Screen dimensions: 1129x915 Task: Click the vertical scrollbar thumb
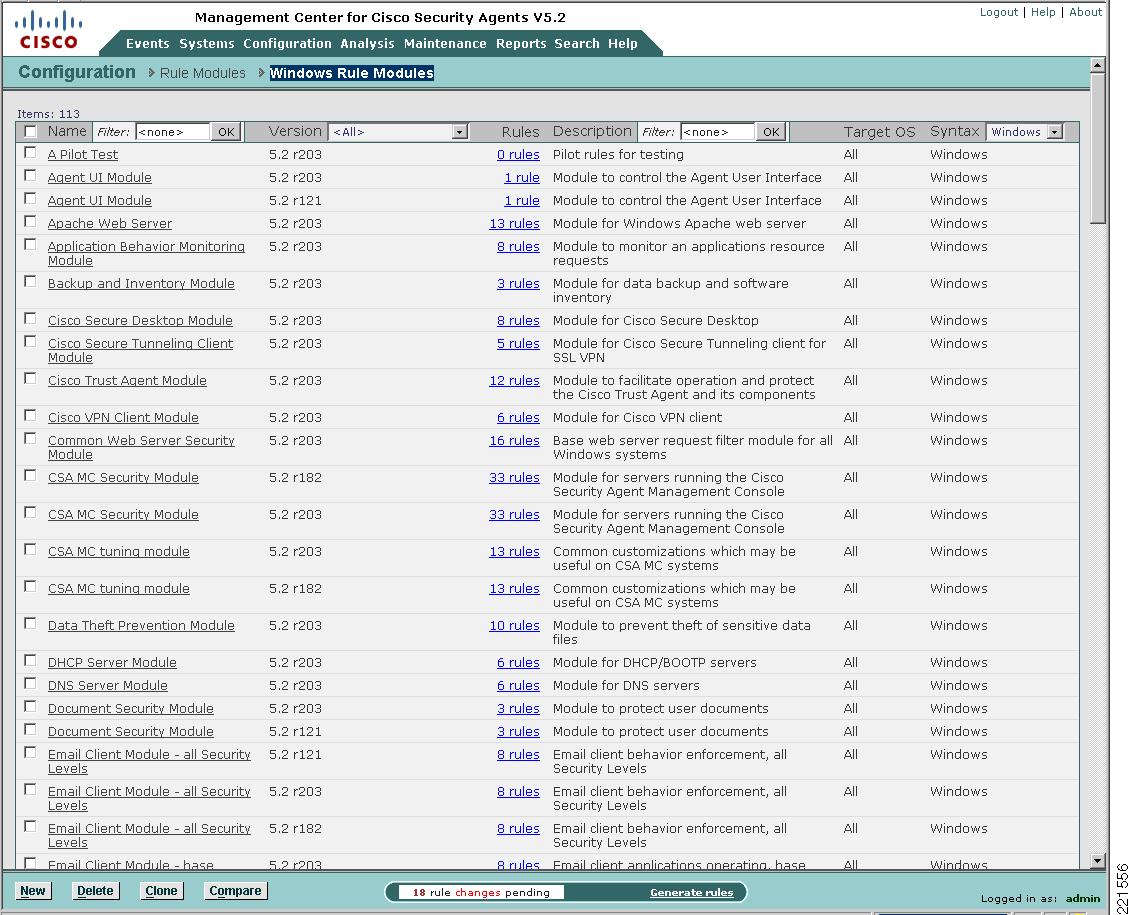pyautogui.click(x=1097, y=148)
